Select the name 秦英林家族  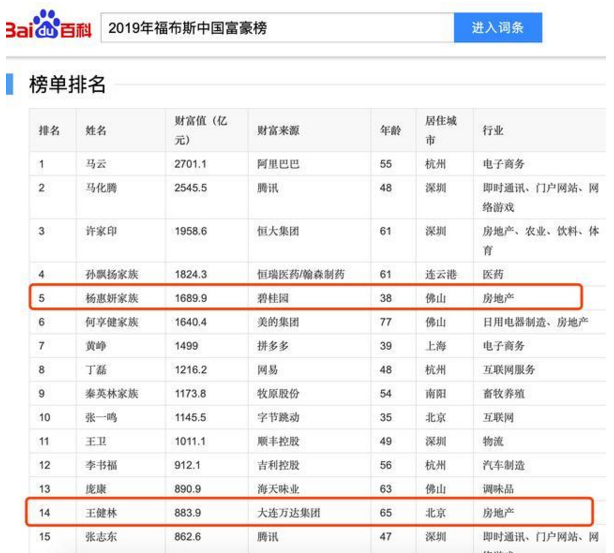112,394
